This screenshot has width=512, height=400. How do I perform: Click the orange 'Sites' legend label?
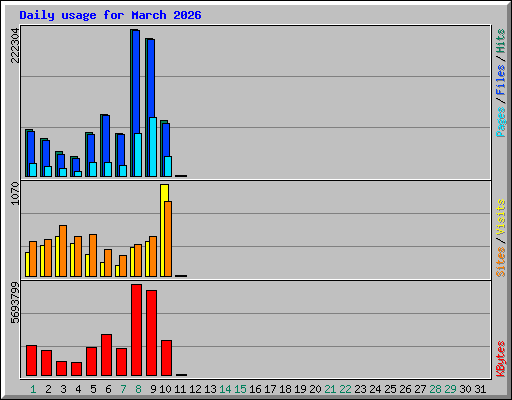[x=501, y=262]
